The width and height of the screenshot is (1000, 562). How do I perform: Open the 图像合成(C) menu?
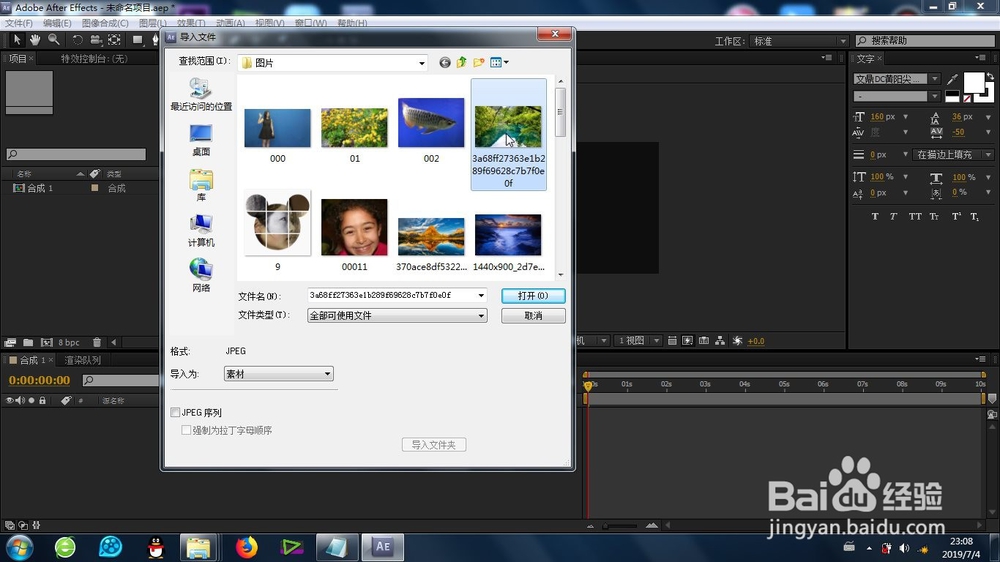(105, 23)
